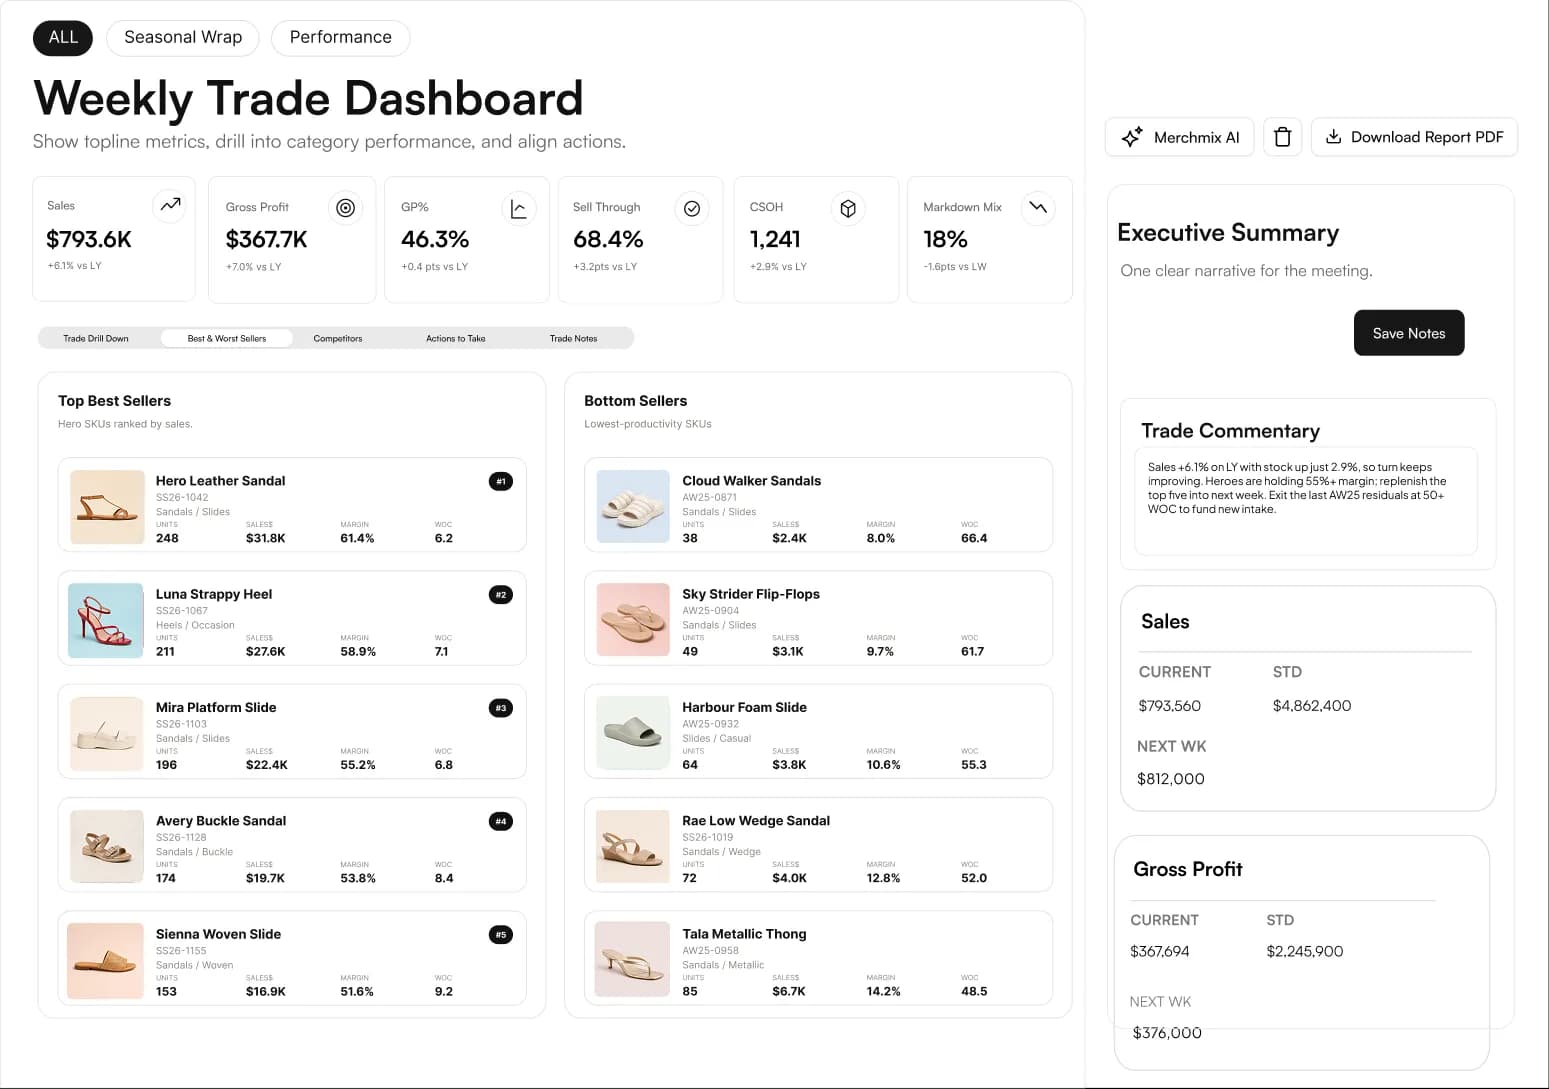Viewport: 1549px width, 1089px height.
Task: Click into the Trade Commentary text box
Action: click(1306, 501)
